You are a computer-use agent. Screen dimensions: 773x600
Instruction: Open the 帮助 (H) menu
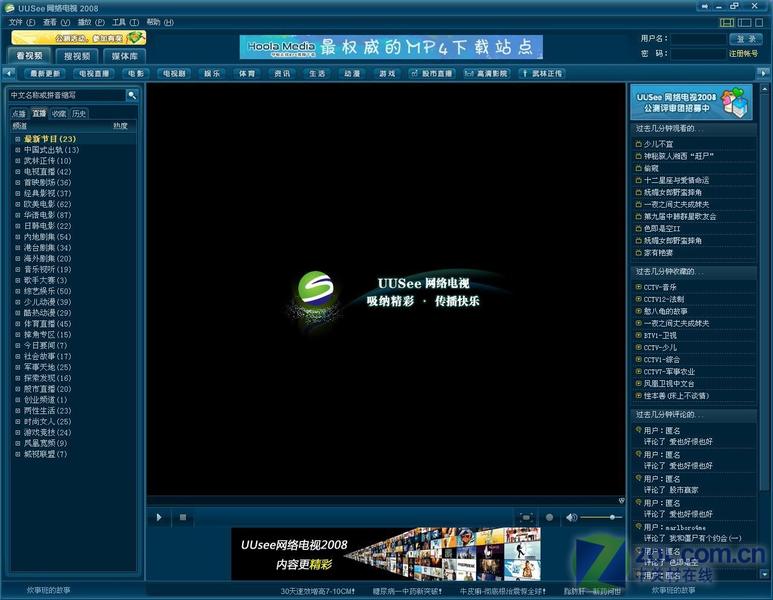[160, 22]
